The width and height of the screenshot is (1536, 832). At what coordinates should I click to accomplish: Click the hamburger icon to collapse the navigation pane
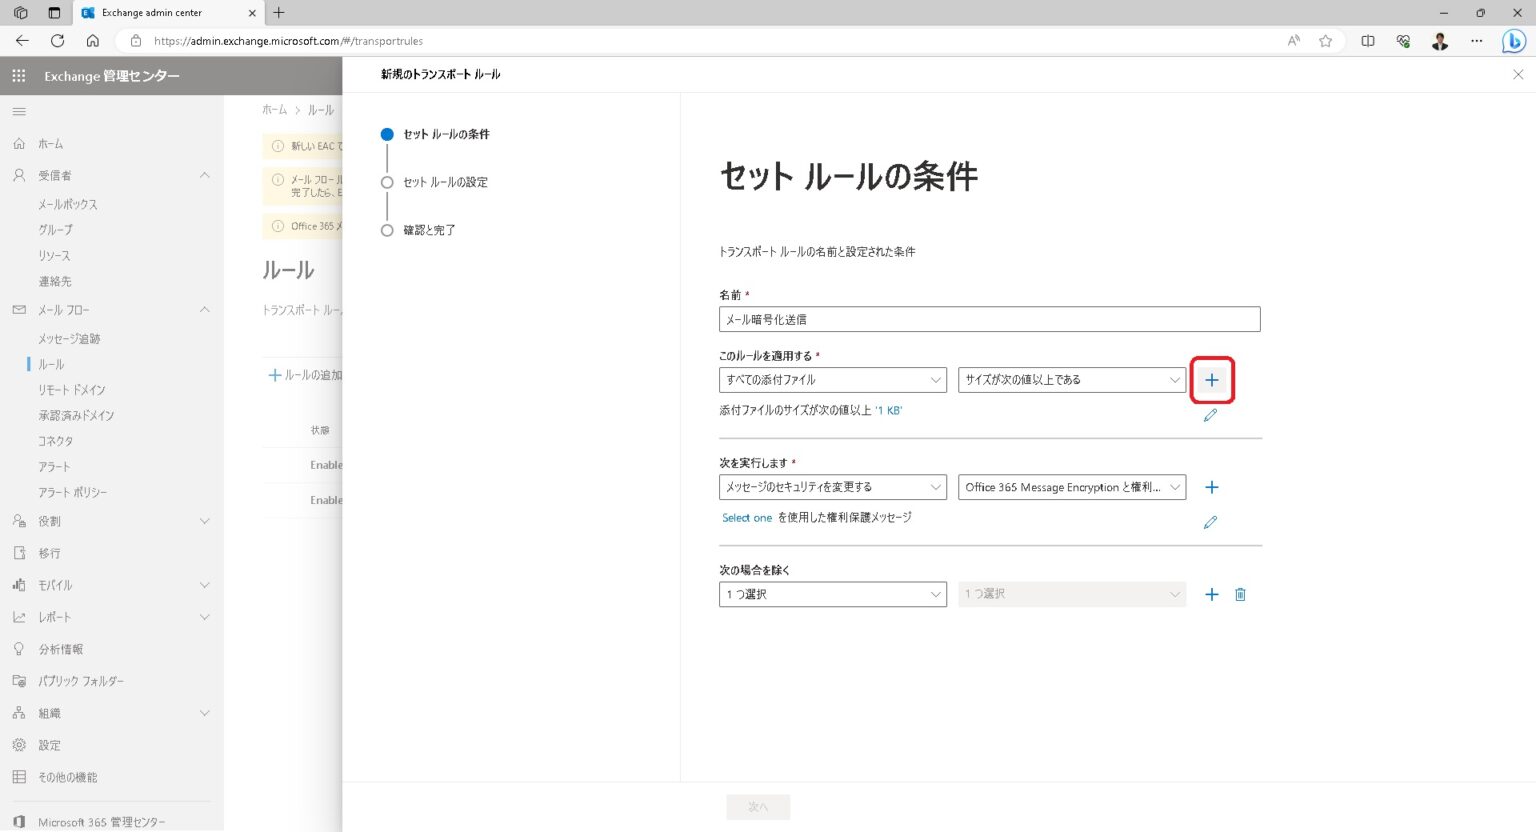[x=18, y=111]
